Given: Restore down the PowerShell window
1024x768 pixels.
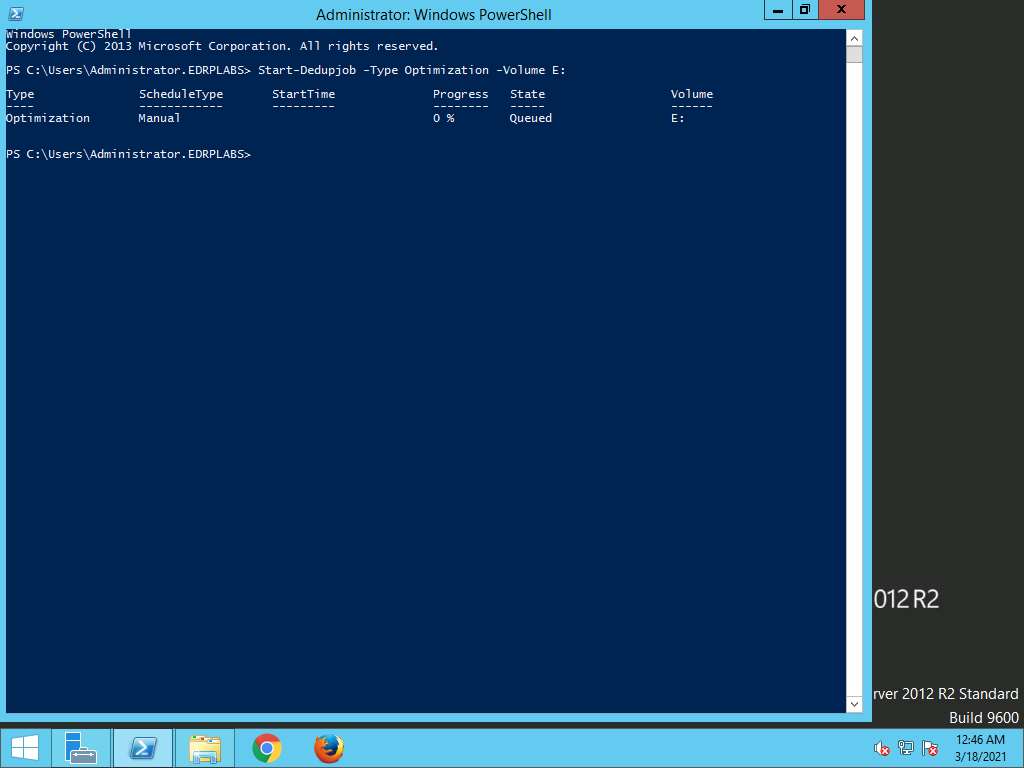Looking at the screenshot, I should [x=805, y=10].
